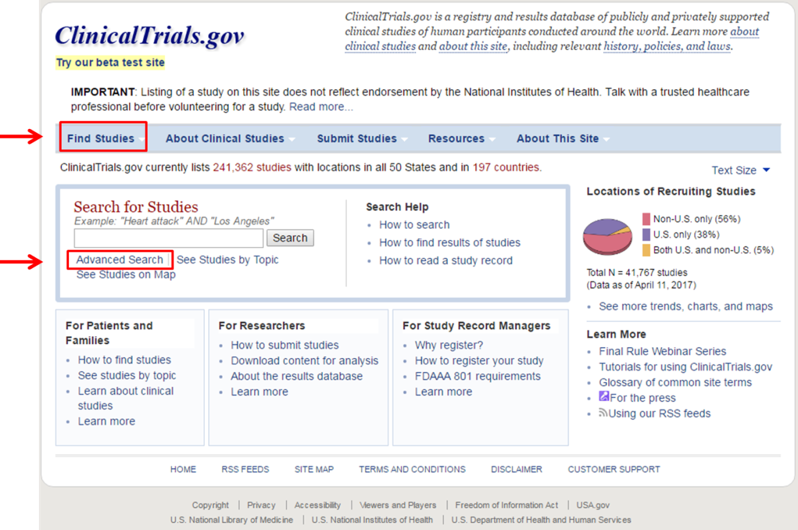This screenshot has width=798, height=530.
Task: Go to HOME footer link
Action: click(x=183, y=469)
